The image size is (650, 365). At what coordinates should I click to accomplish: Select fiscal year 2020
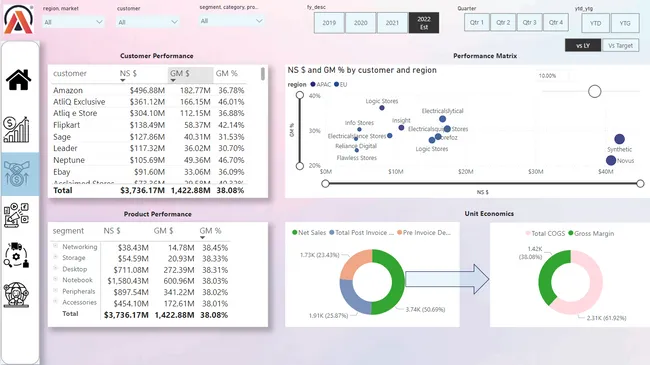pyautogui.click(x=361, y=23)
